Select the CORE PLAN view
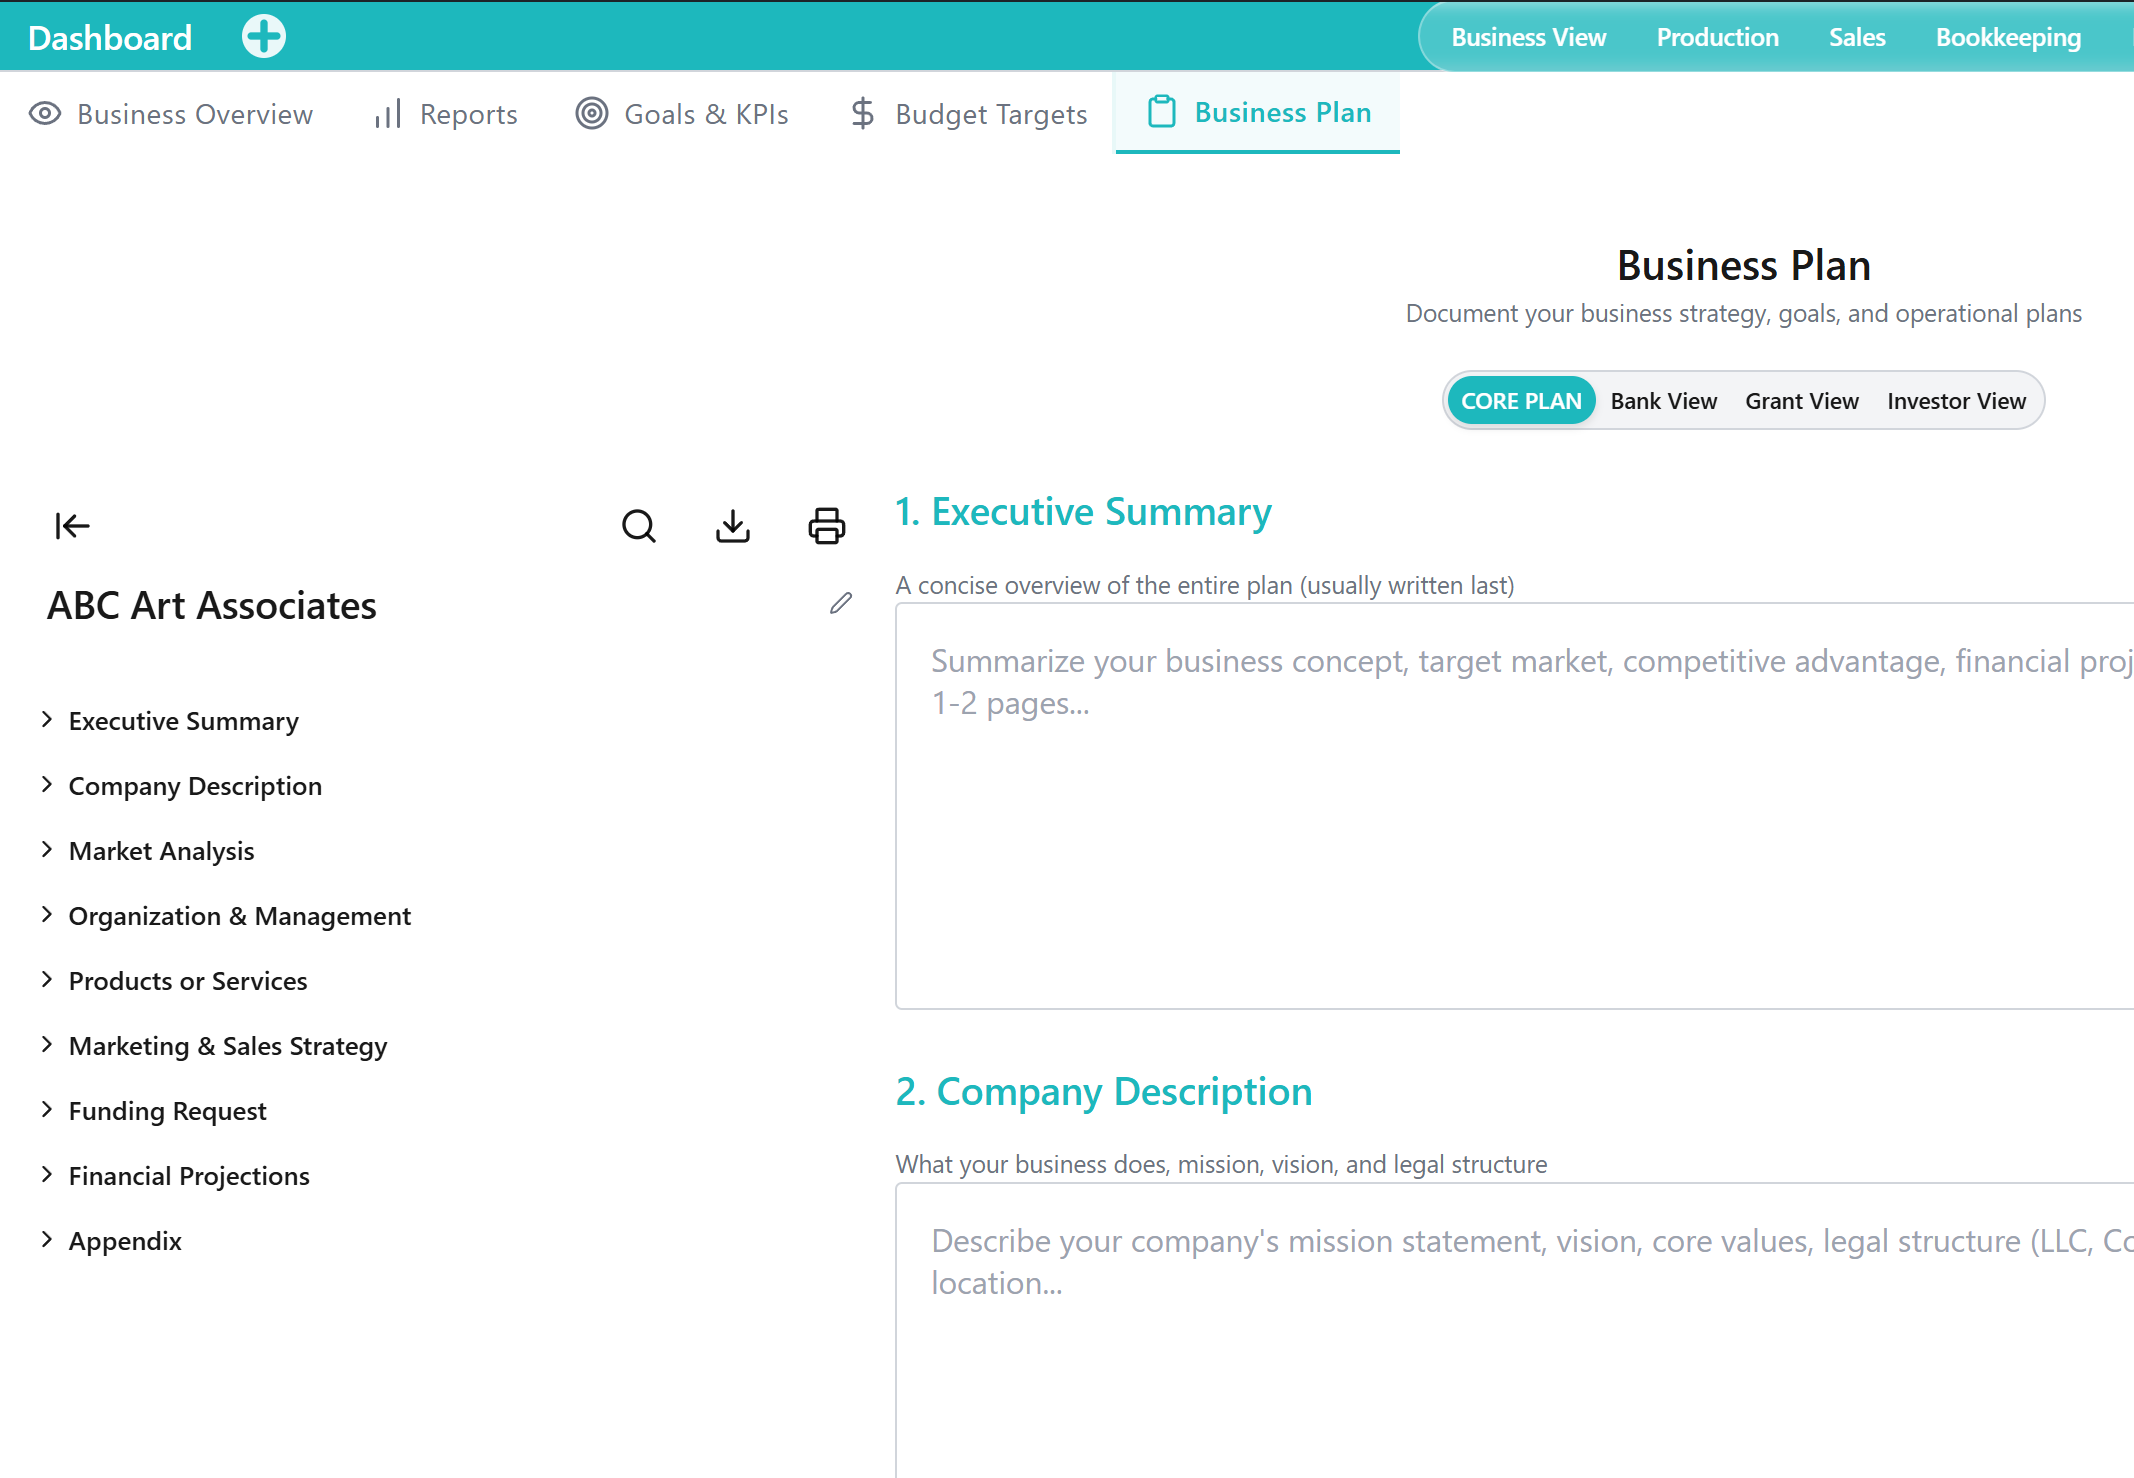Viewport: 2134px width, 1478px height. [x=1521, y=401]
